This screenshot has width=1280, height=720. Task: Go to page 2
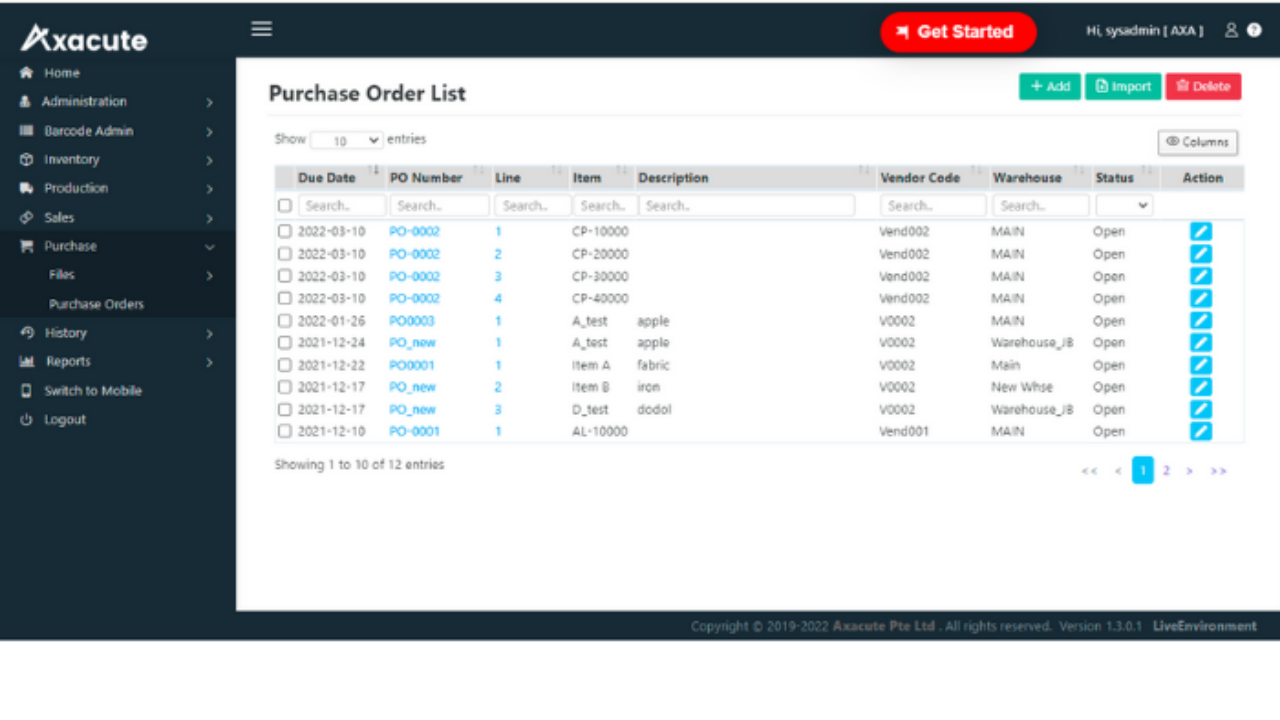click(1166, 471)
